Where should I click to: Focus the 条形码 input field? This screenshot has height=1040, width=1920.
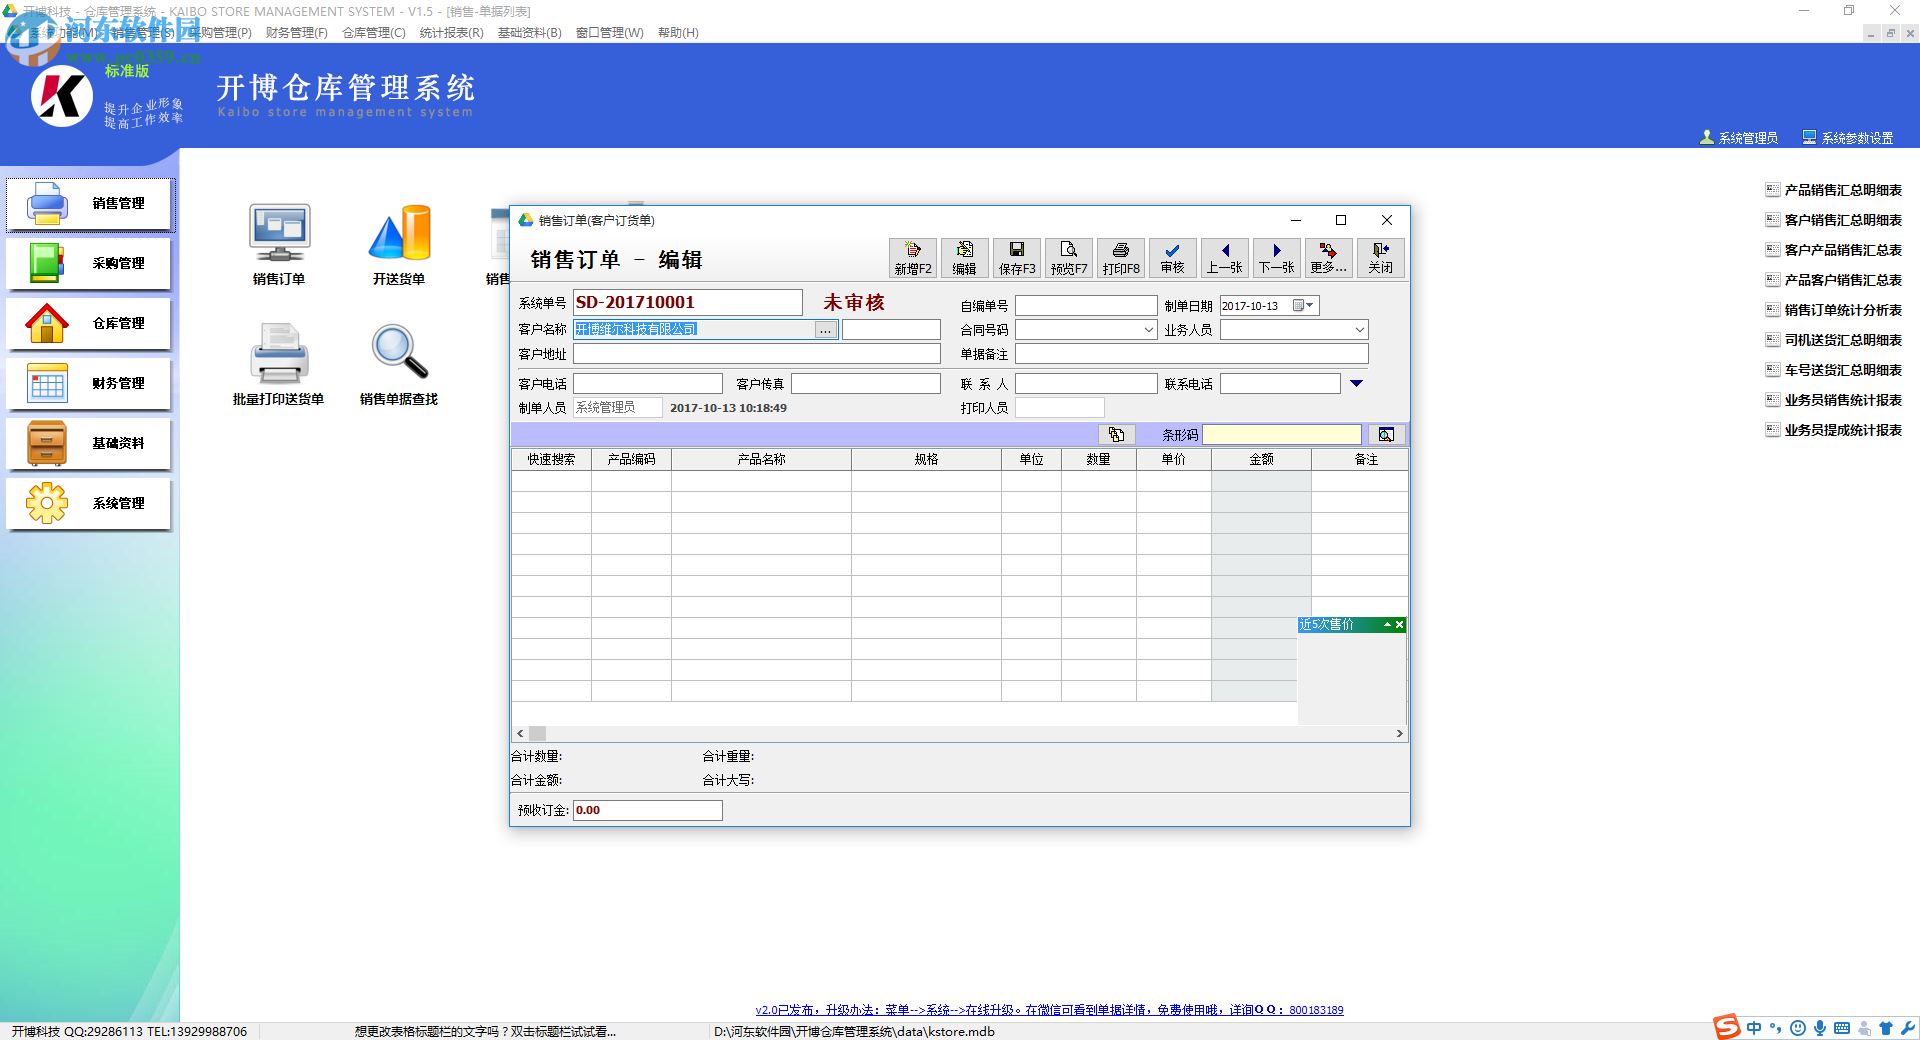(x=1282, y=434)
